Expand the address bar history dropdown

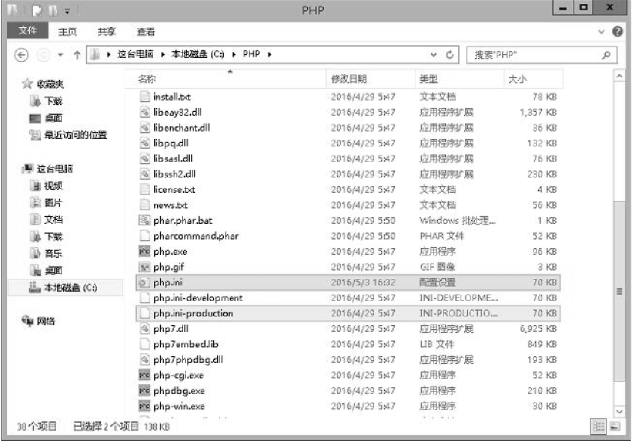coord(434,54)
